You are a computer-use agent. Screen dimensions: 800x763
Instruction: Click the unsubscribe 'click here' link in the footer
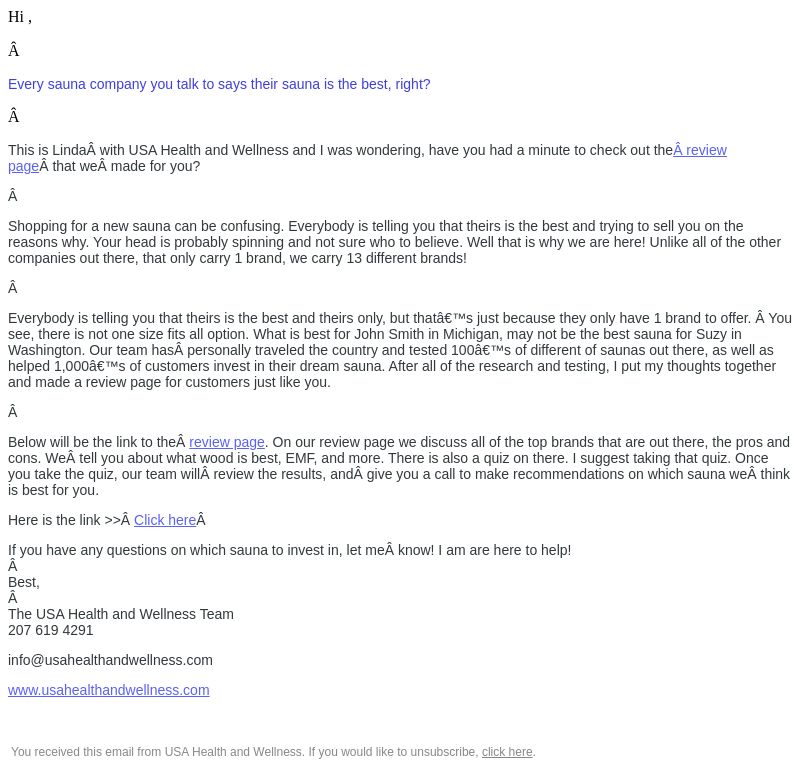pyautogui.click(x=507, y=752)
